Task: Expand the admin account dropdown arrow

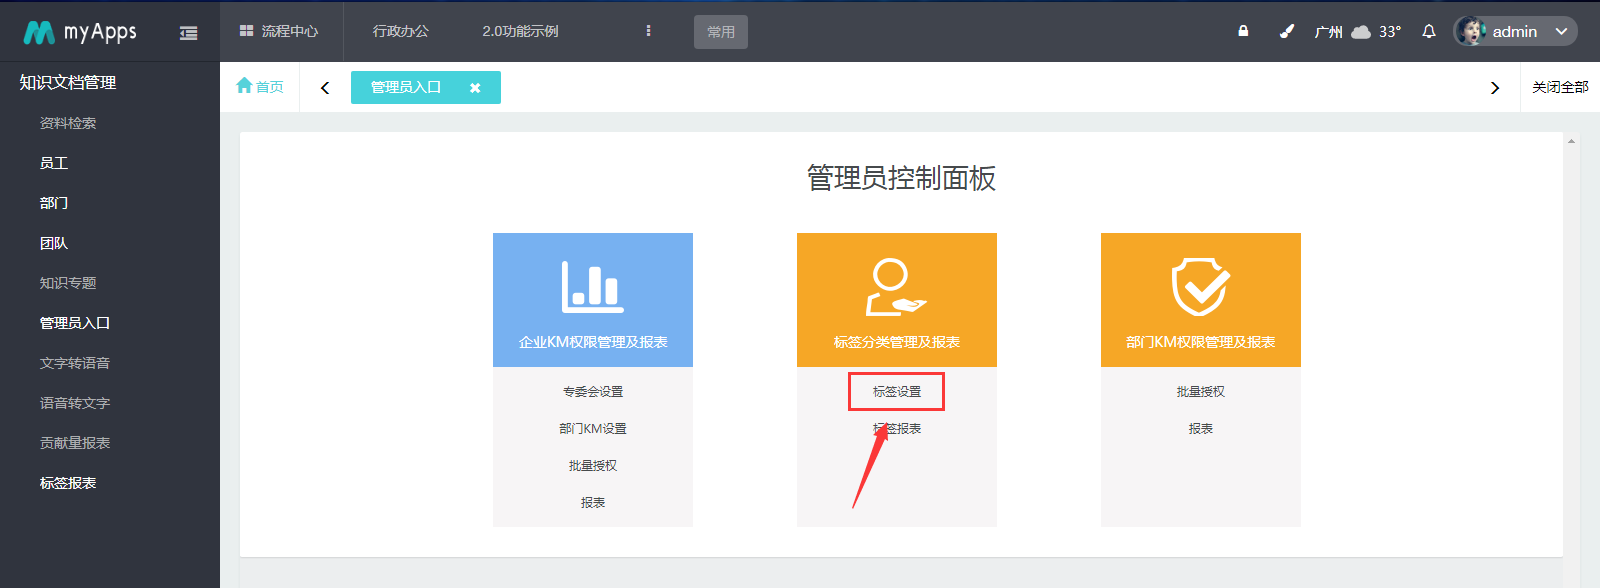Action: pyautogui.click(x=1561, y=32)
